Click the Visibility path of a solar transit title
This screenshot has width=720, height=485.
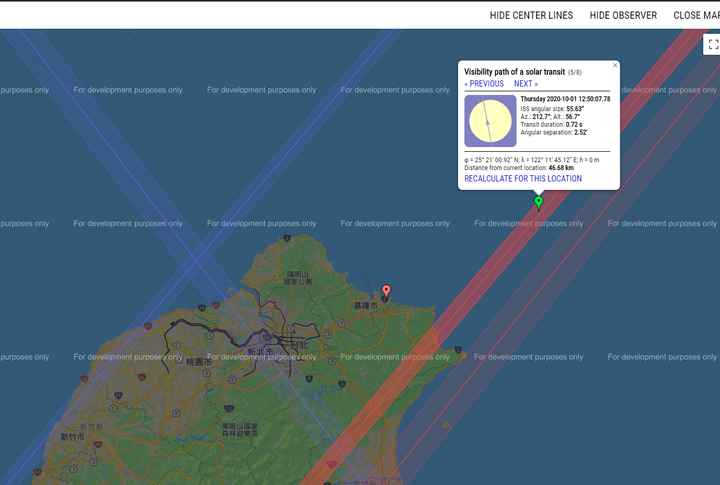click(514, 72)
